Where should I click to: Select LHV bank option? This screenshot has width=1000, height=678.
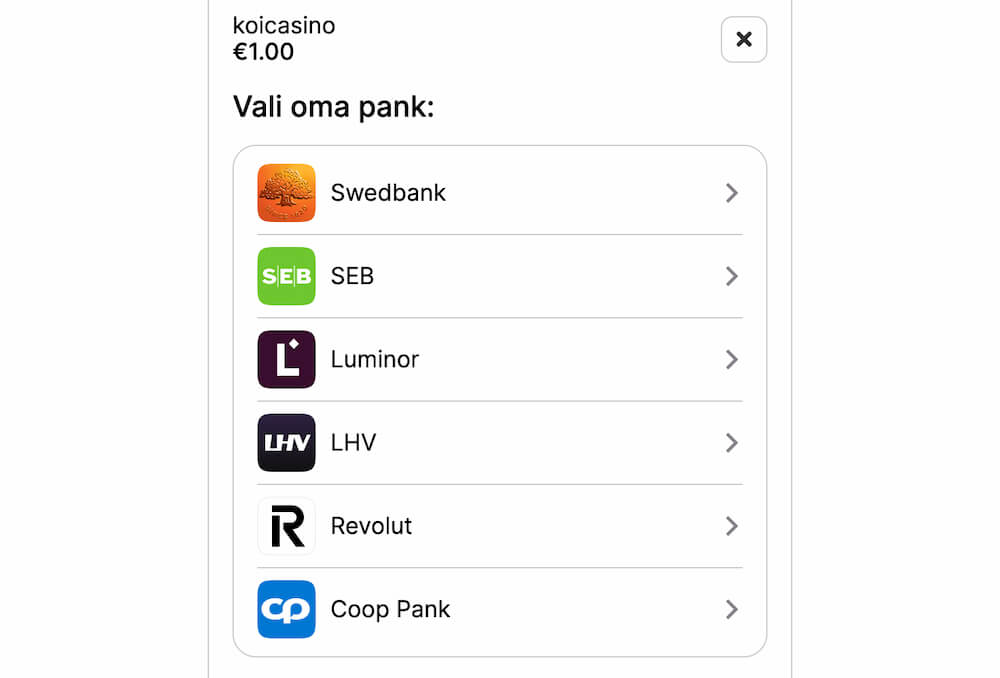[450, 443]
